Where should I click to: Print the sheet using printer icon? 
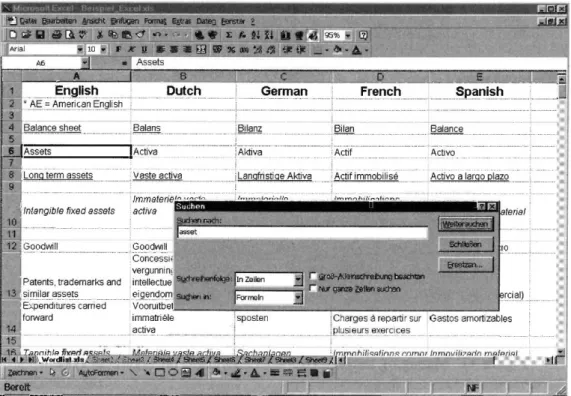click(x=56, y=35)
